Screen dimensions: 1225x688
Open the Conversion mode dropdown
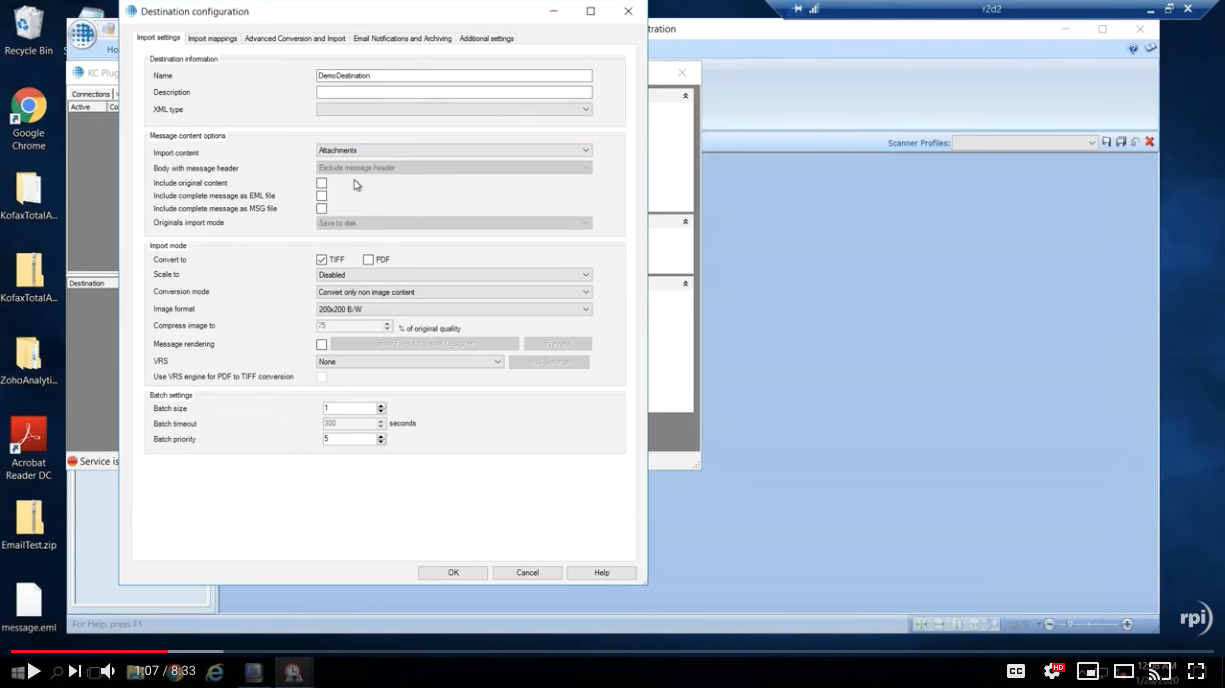coord(454,292)
